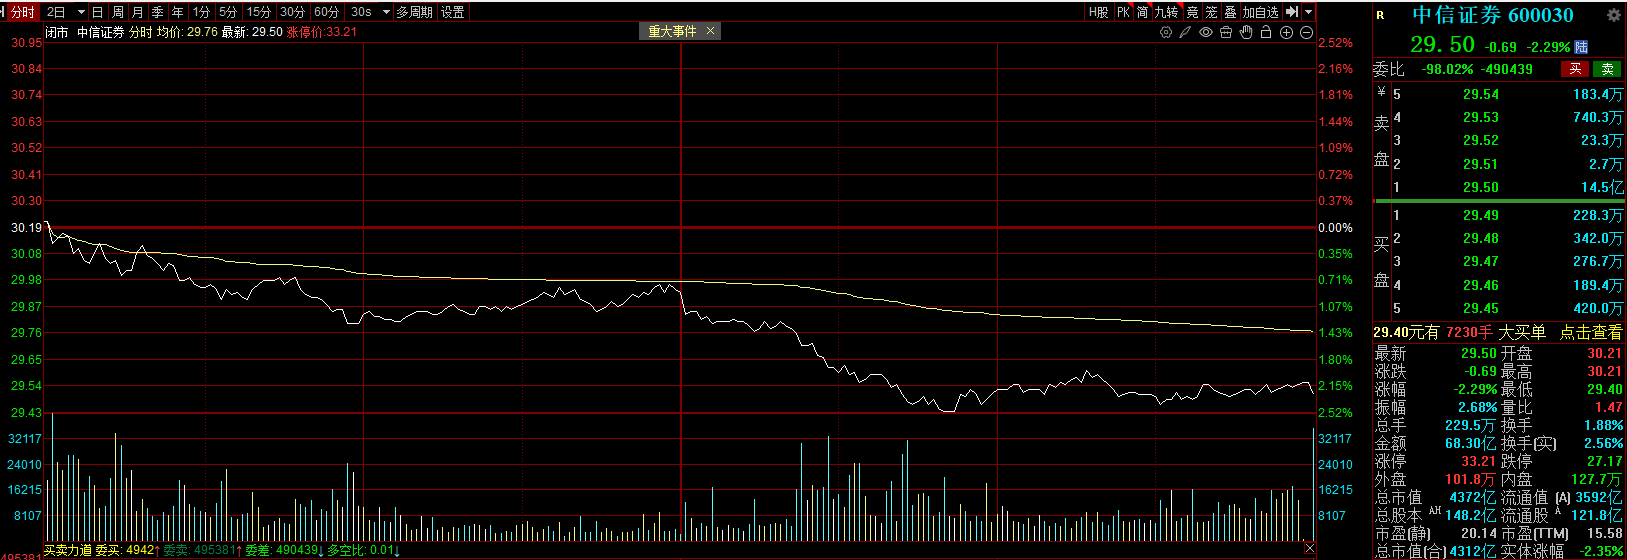Click the 跌停 27.17 value

click(x=1604, y=461)
